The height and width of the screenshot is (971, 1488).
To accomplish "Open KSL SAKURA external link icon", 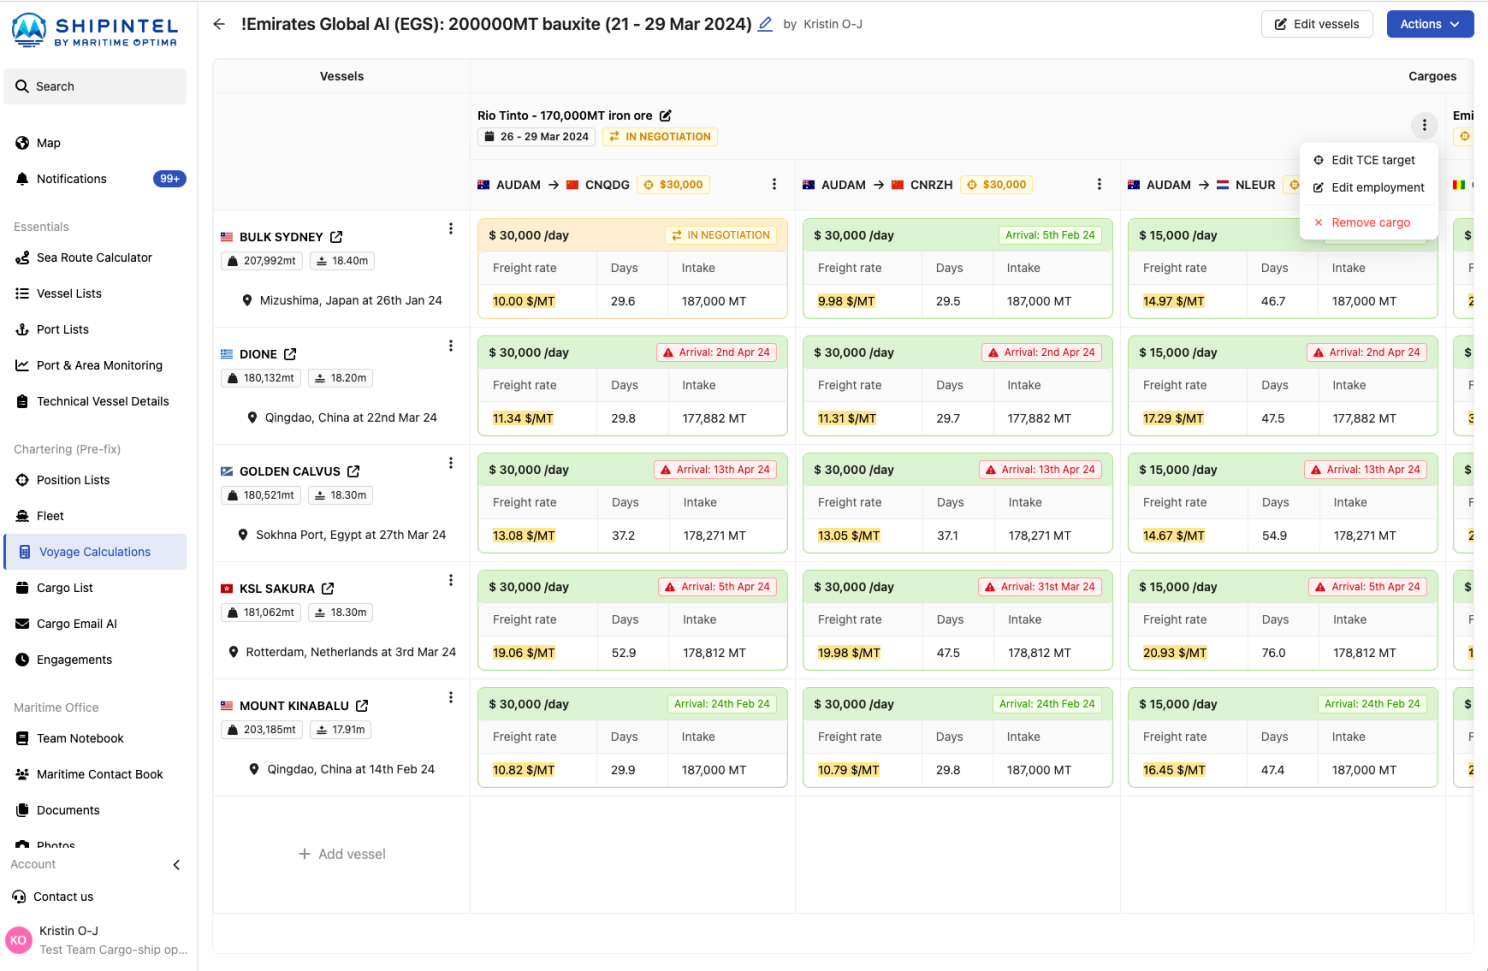I will pyautogui.click(x=328, y=588).
